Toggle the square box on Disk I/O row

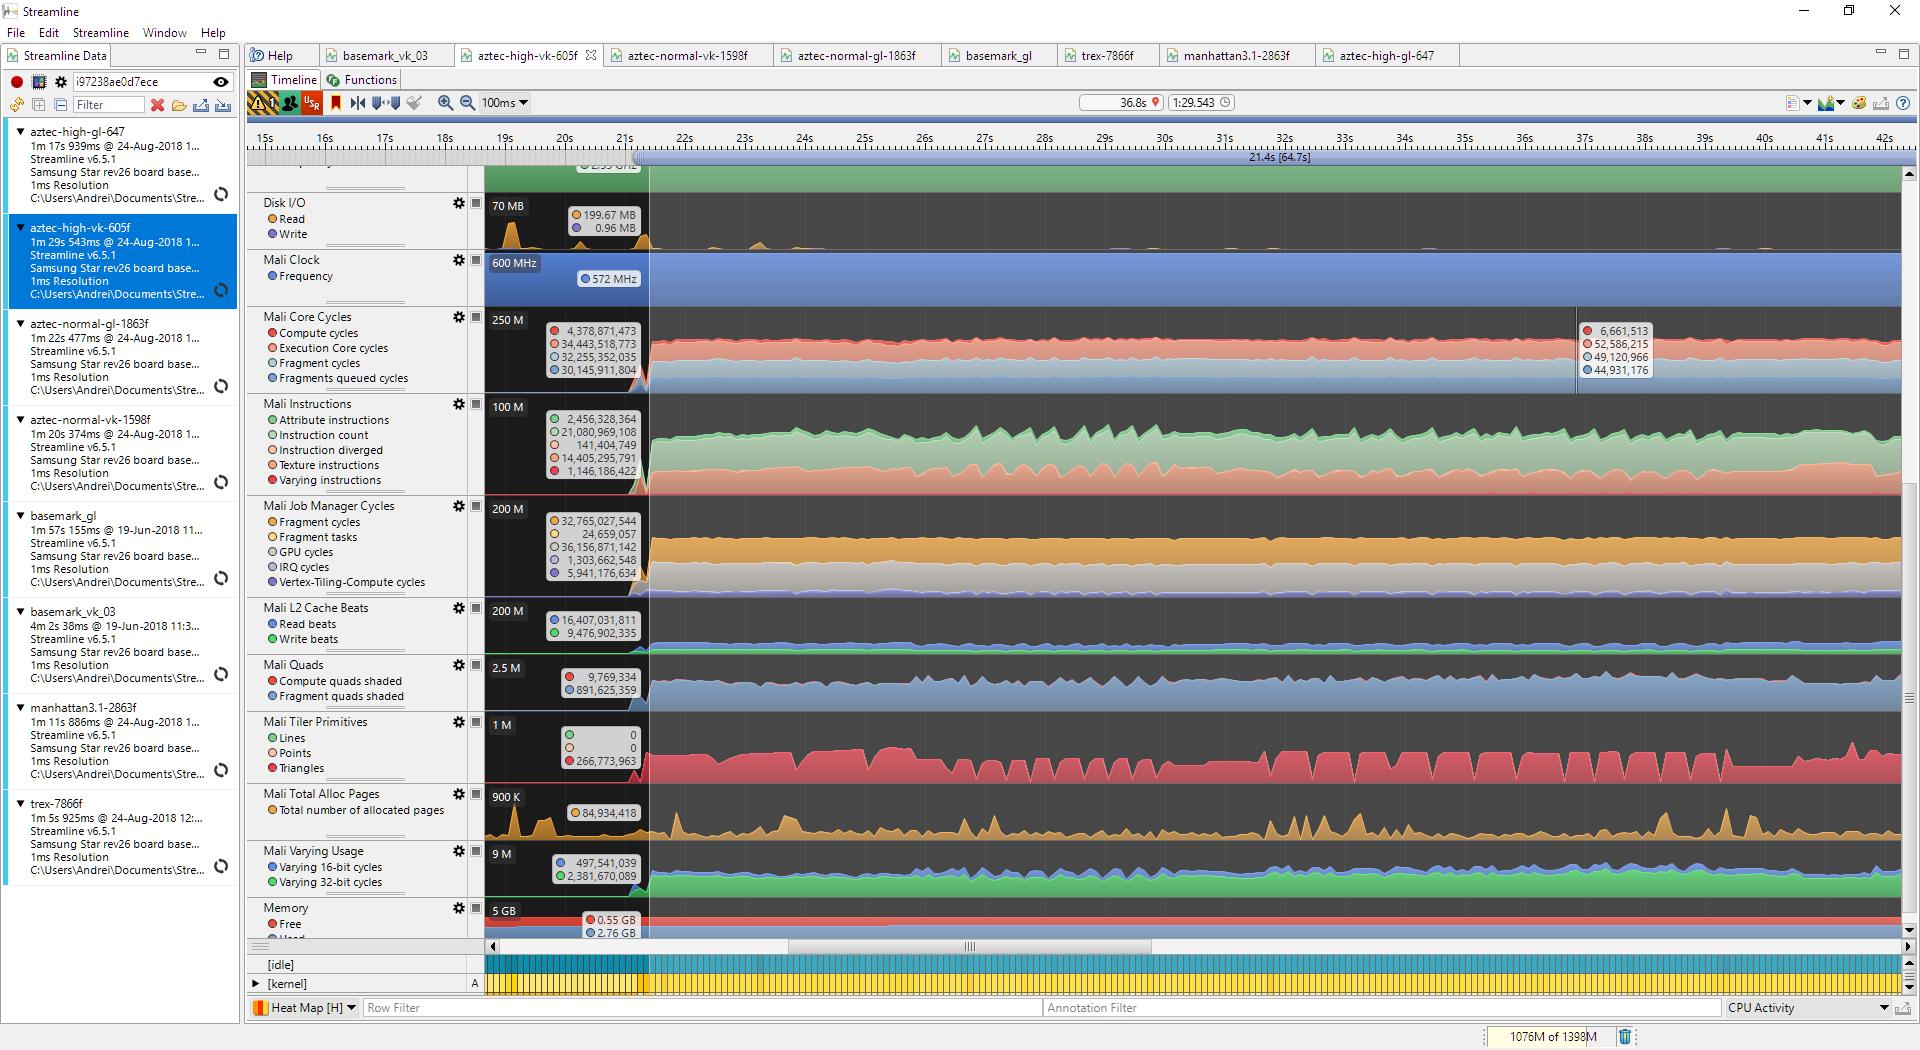coord(476,203)
